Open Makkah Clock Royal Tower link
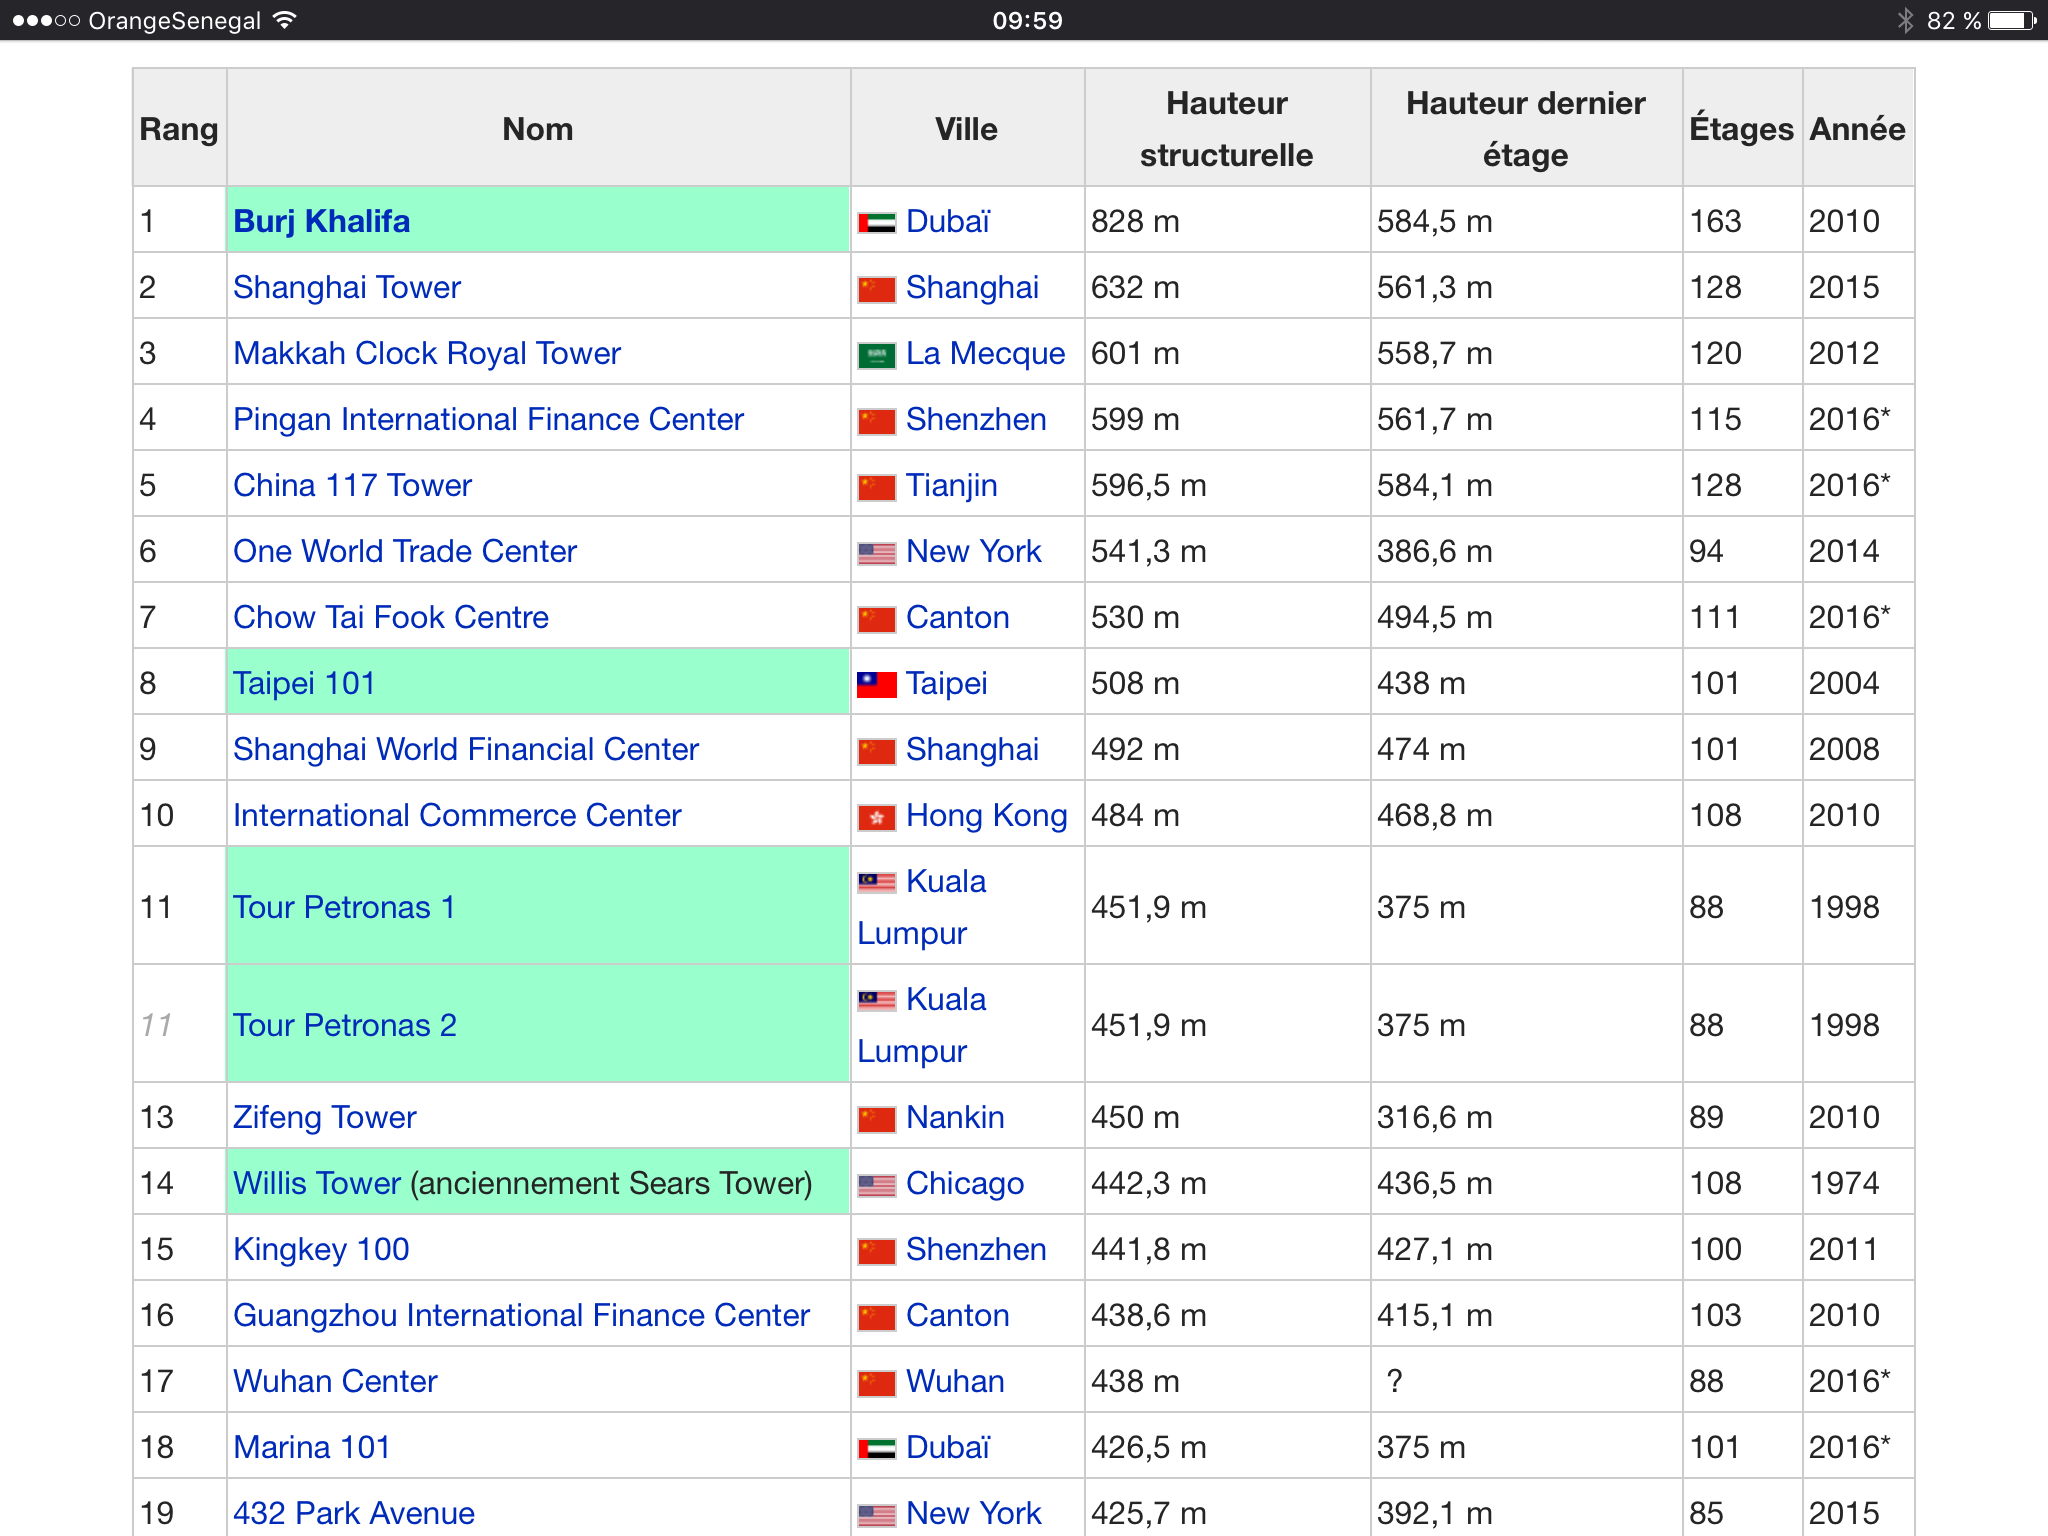Image resolution: width=2048 pixels, height=1536 pixels. click(426, 353)
